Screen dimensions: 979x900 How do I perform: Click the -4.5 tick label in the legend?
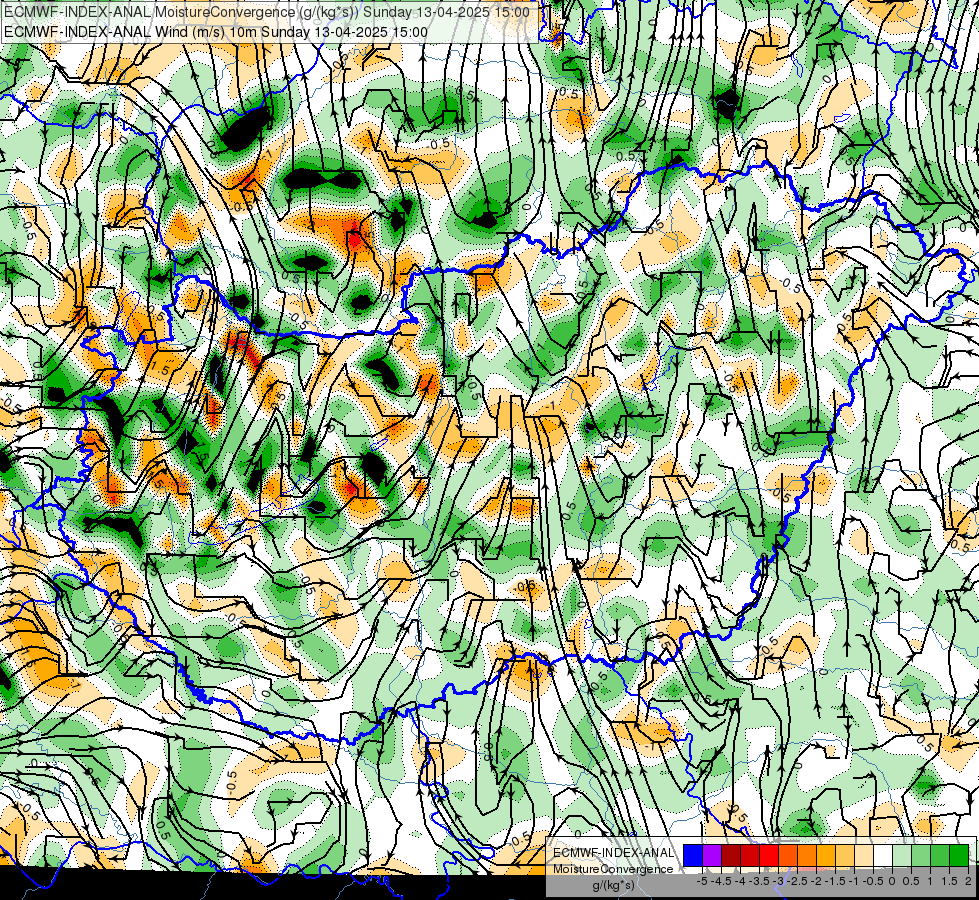coord(721,881)
